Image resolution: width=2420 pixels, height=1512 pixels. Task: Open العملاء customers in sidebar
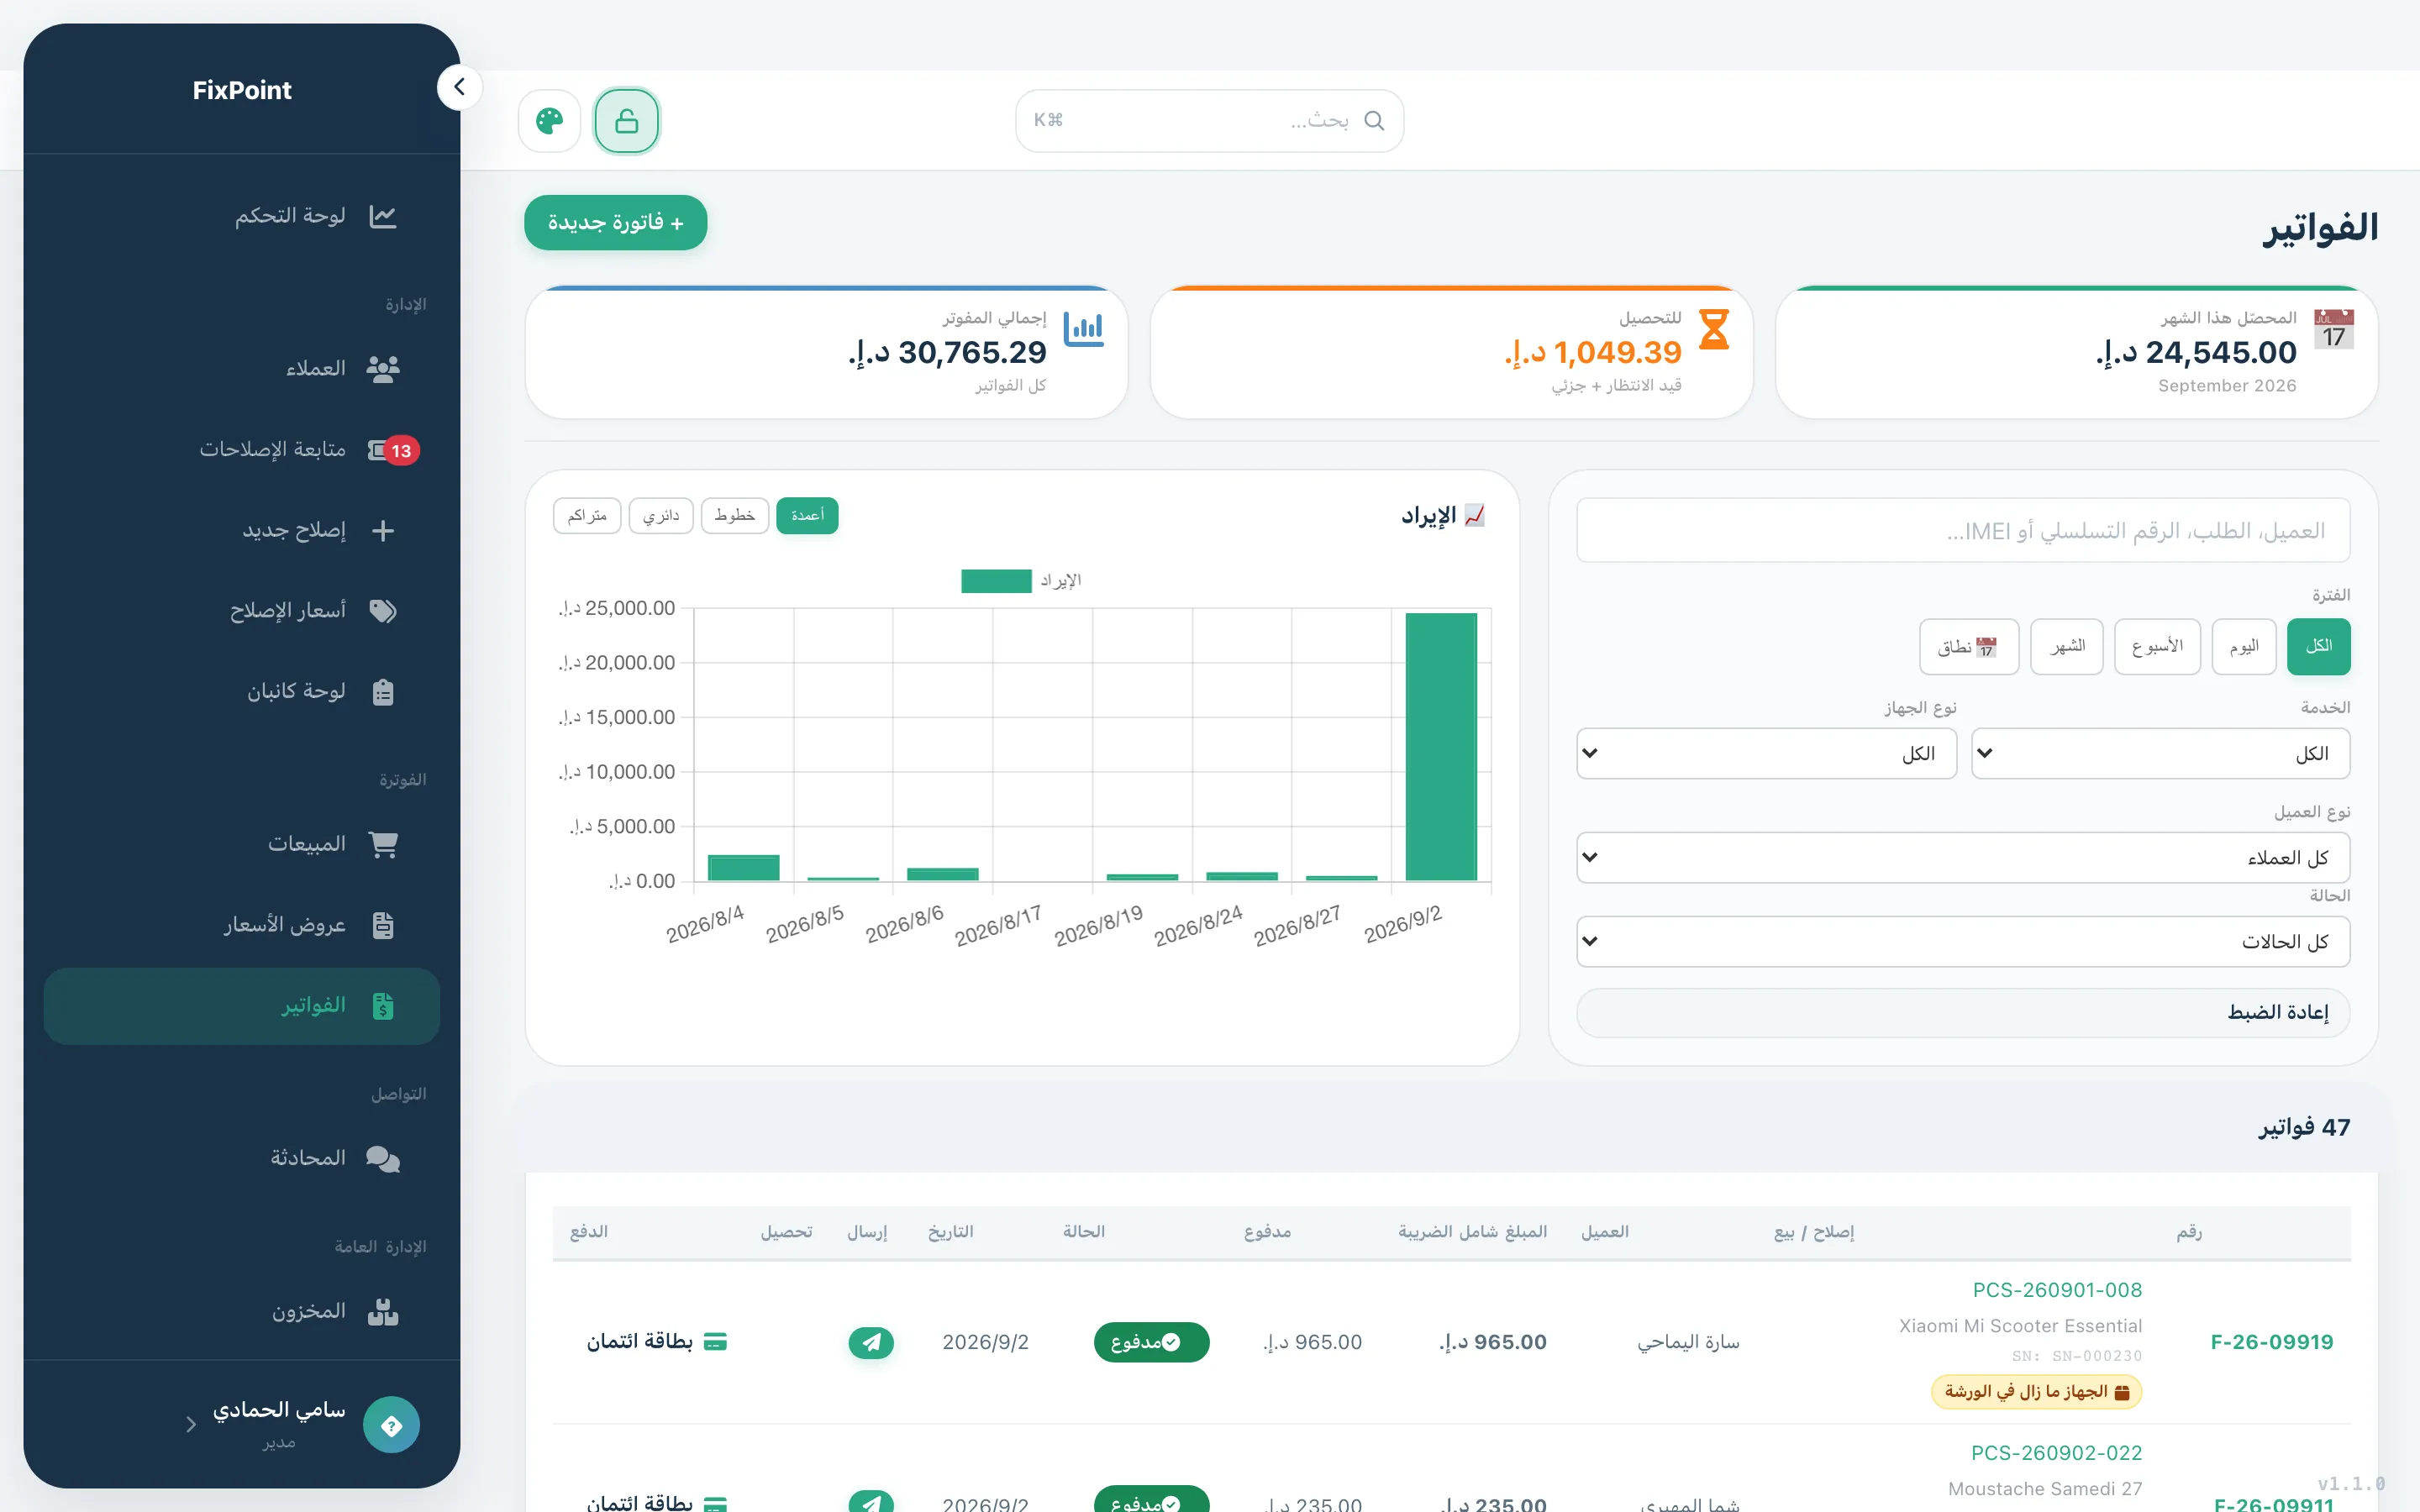pyautogui.click(x=242, y=369)
